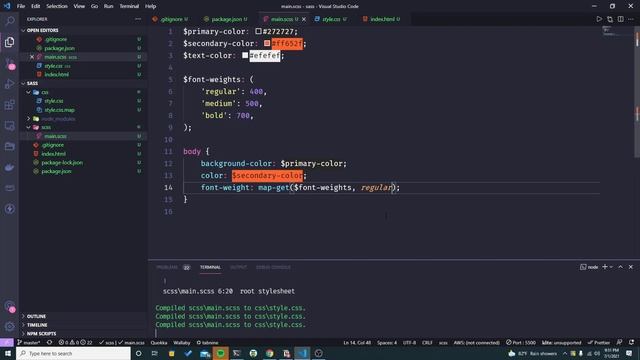
Task: Click the taskbar search box
Action: (x=73, y=353)
